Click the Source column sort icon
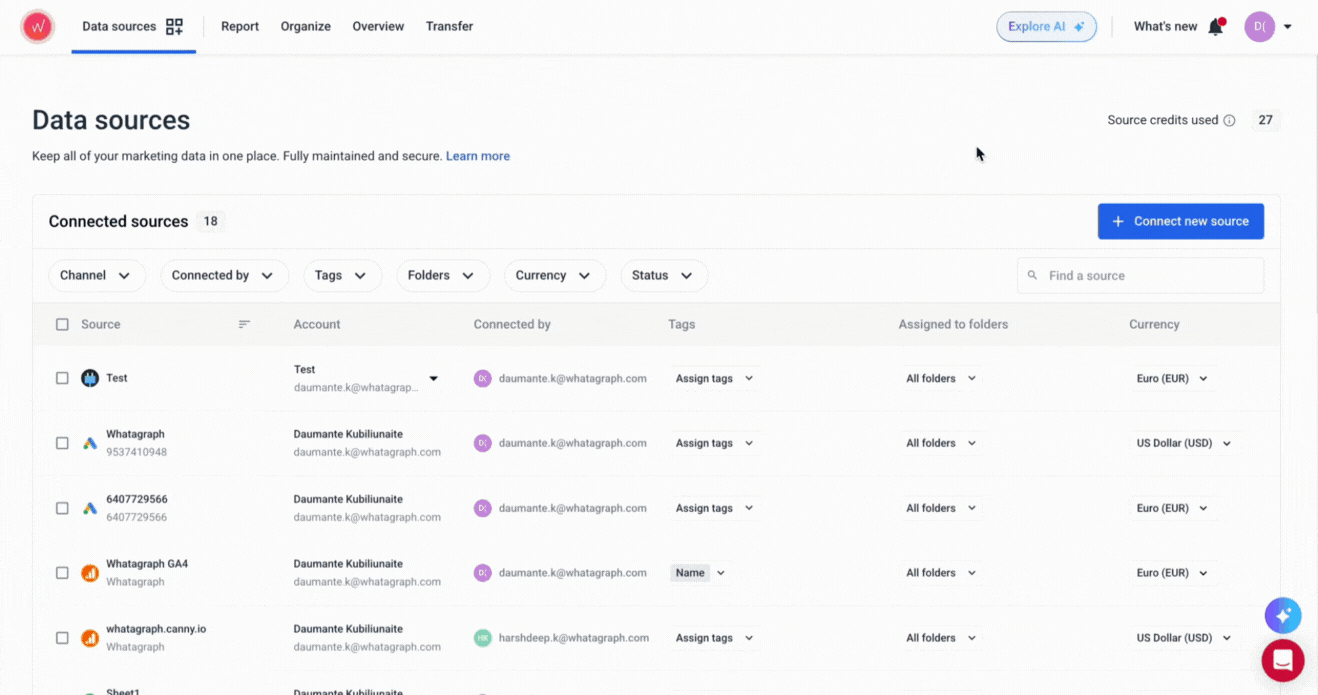1318x695 pixels. [x=244, y=324]
